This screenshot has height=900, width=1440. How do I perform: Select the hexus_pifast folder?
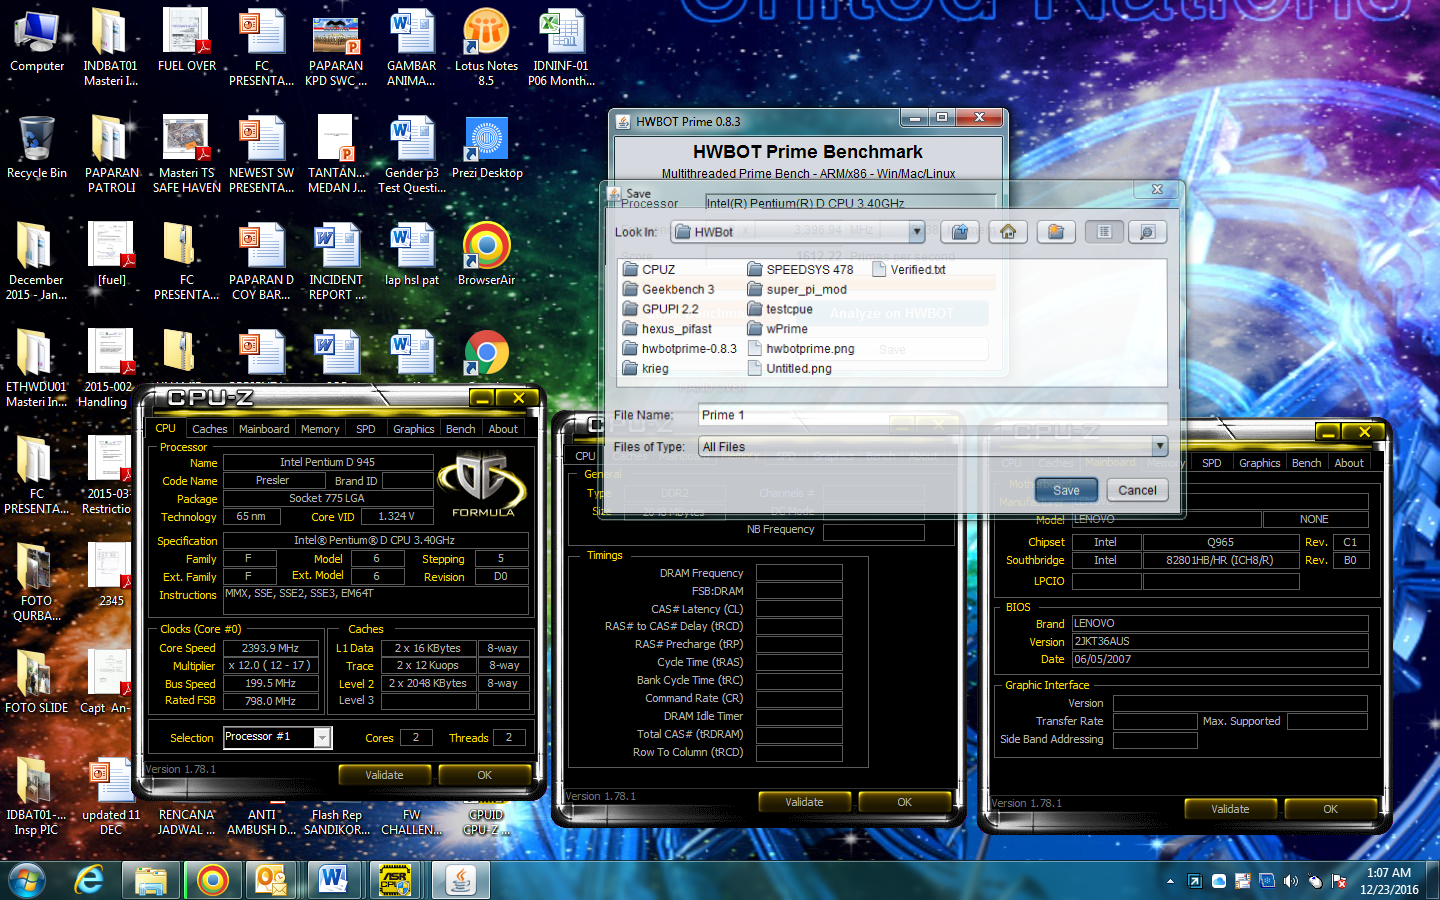pyautogui.click(x=666, y=329)
